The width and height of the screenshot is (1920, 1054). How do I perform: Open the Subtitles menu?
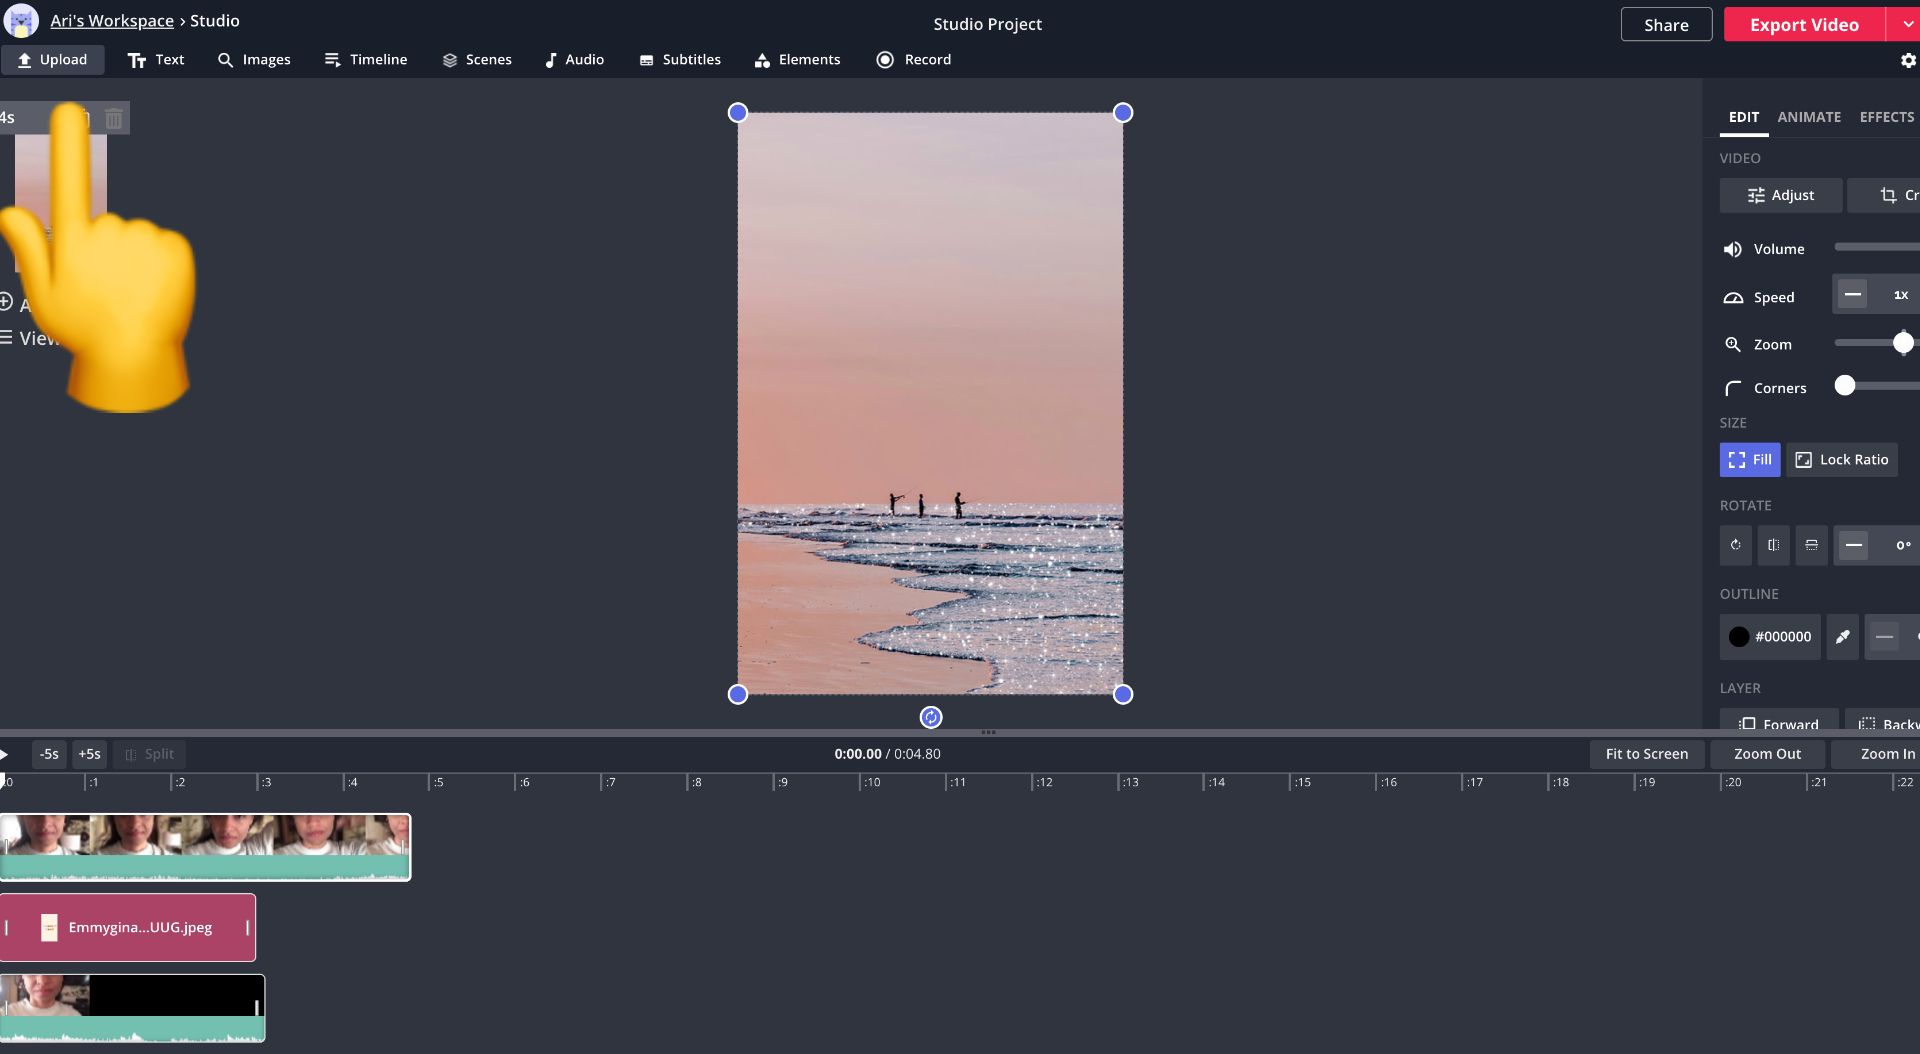(679, 60)
